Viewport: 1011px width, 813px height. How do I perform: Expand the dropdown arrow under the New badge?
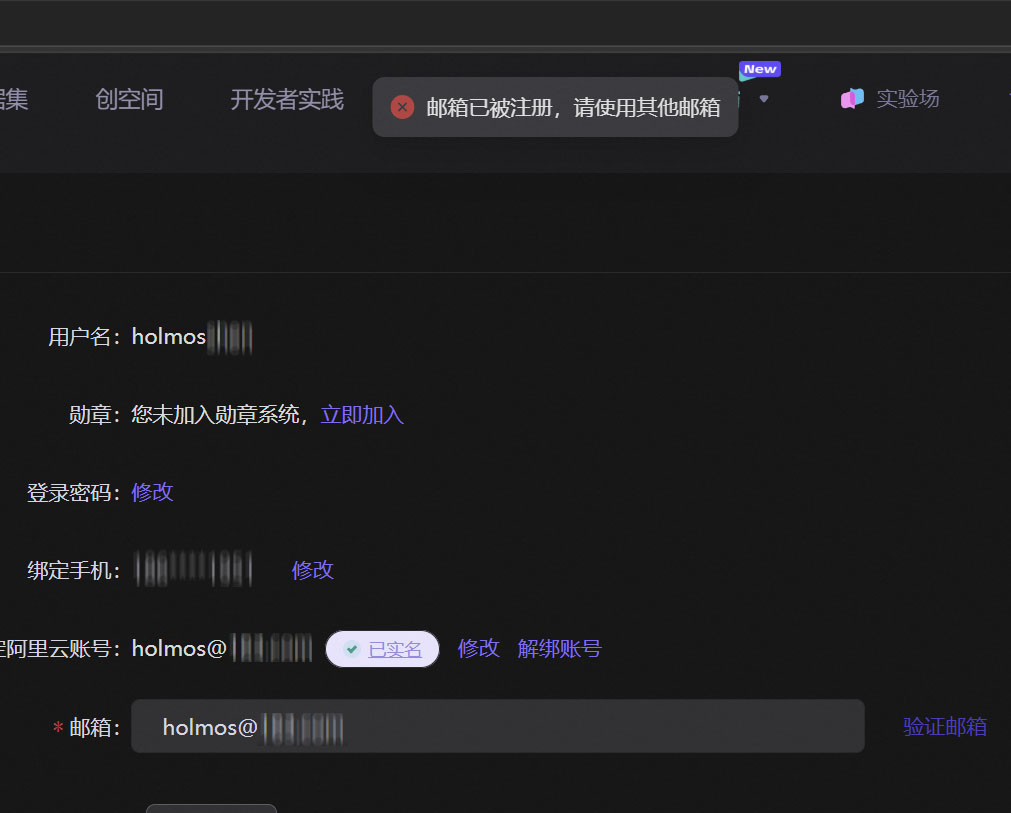764,99
